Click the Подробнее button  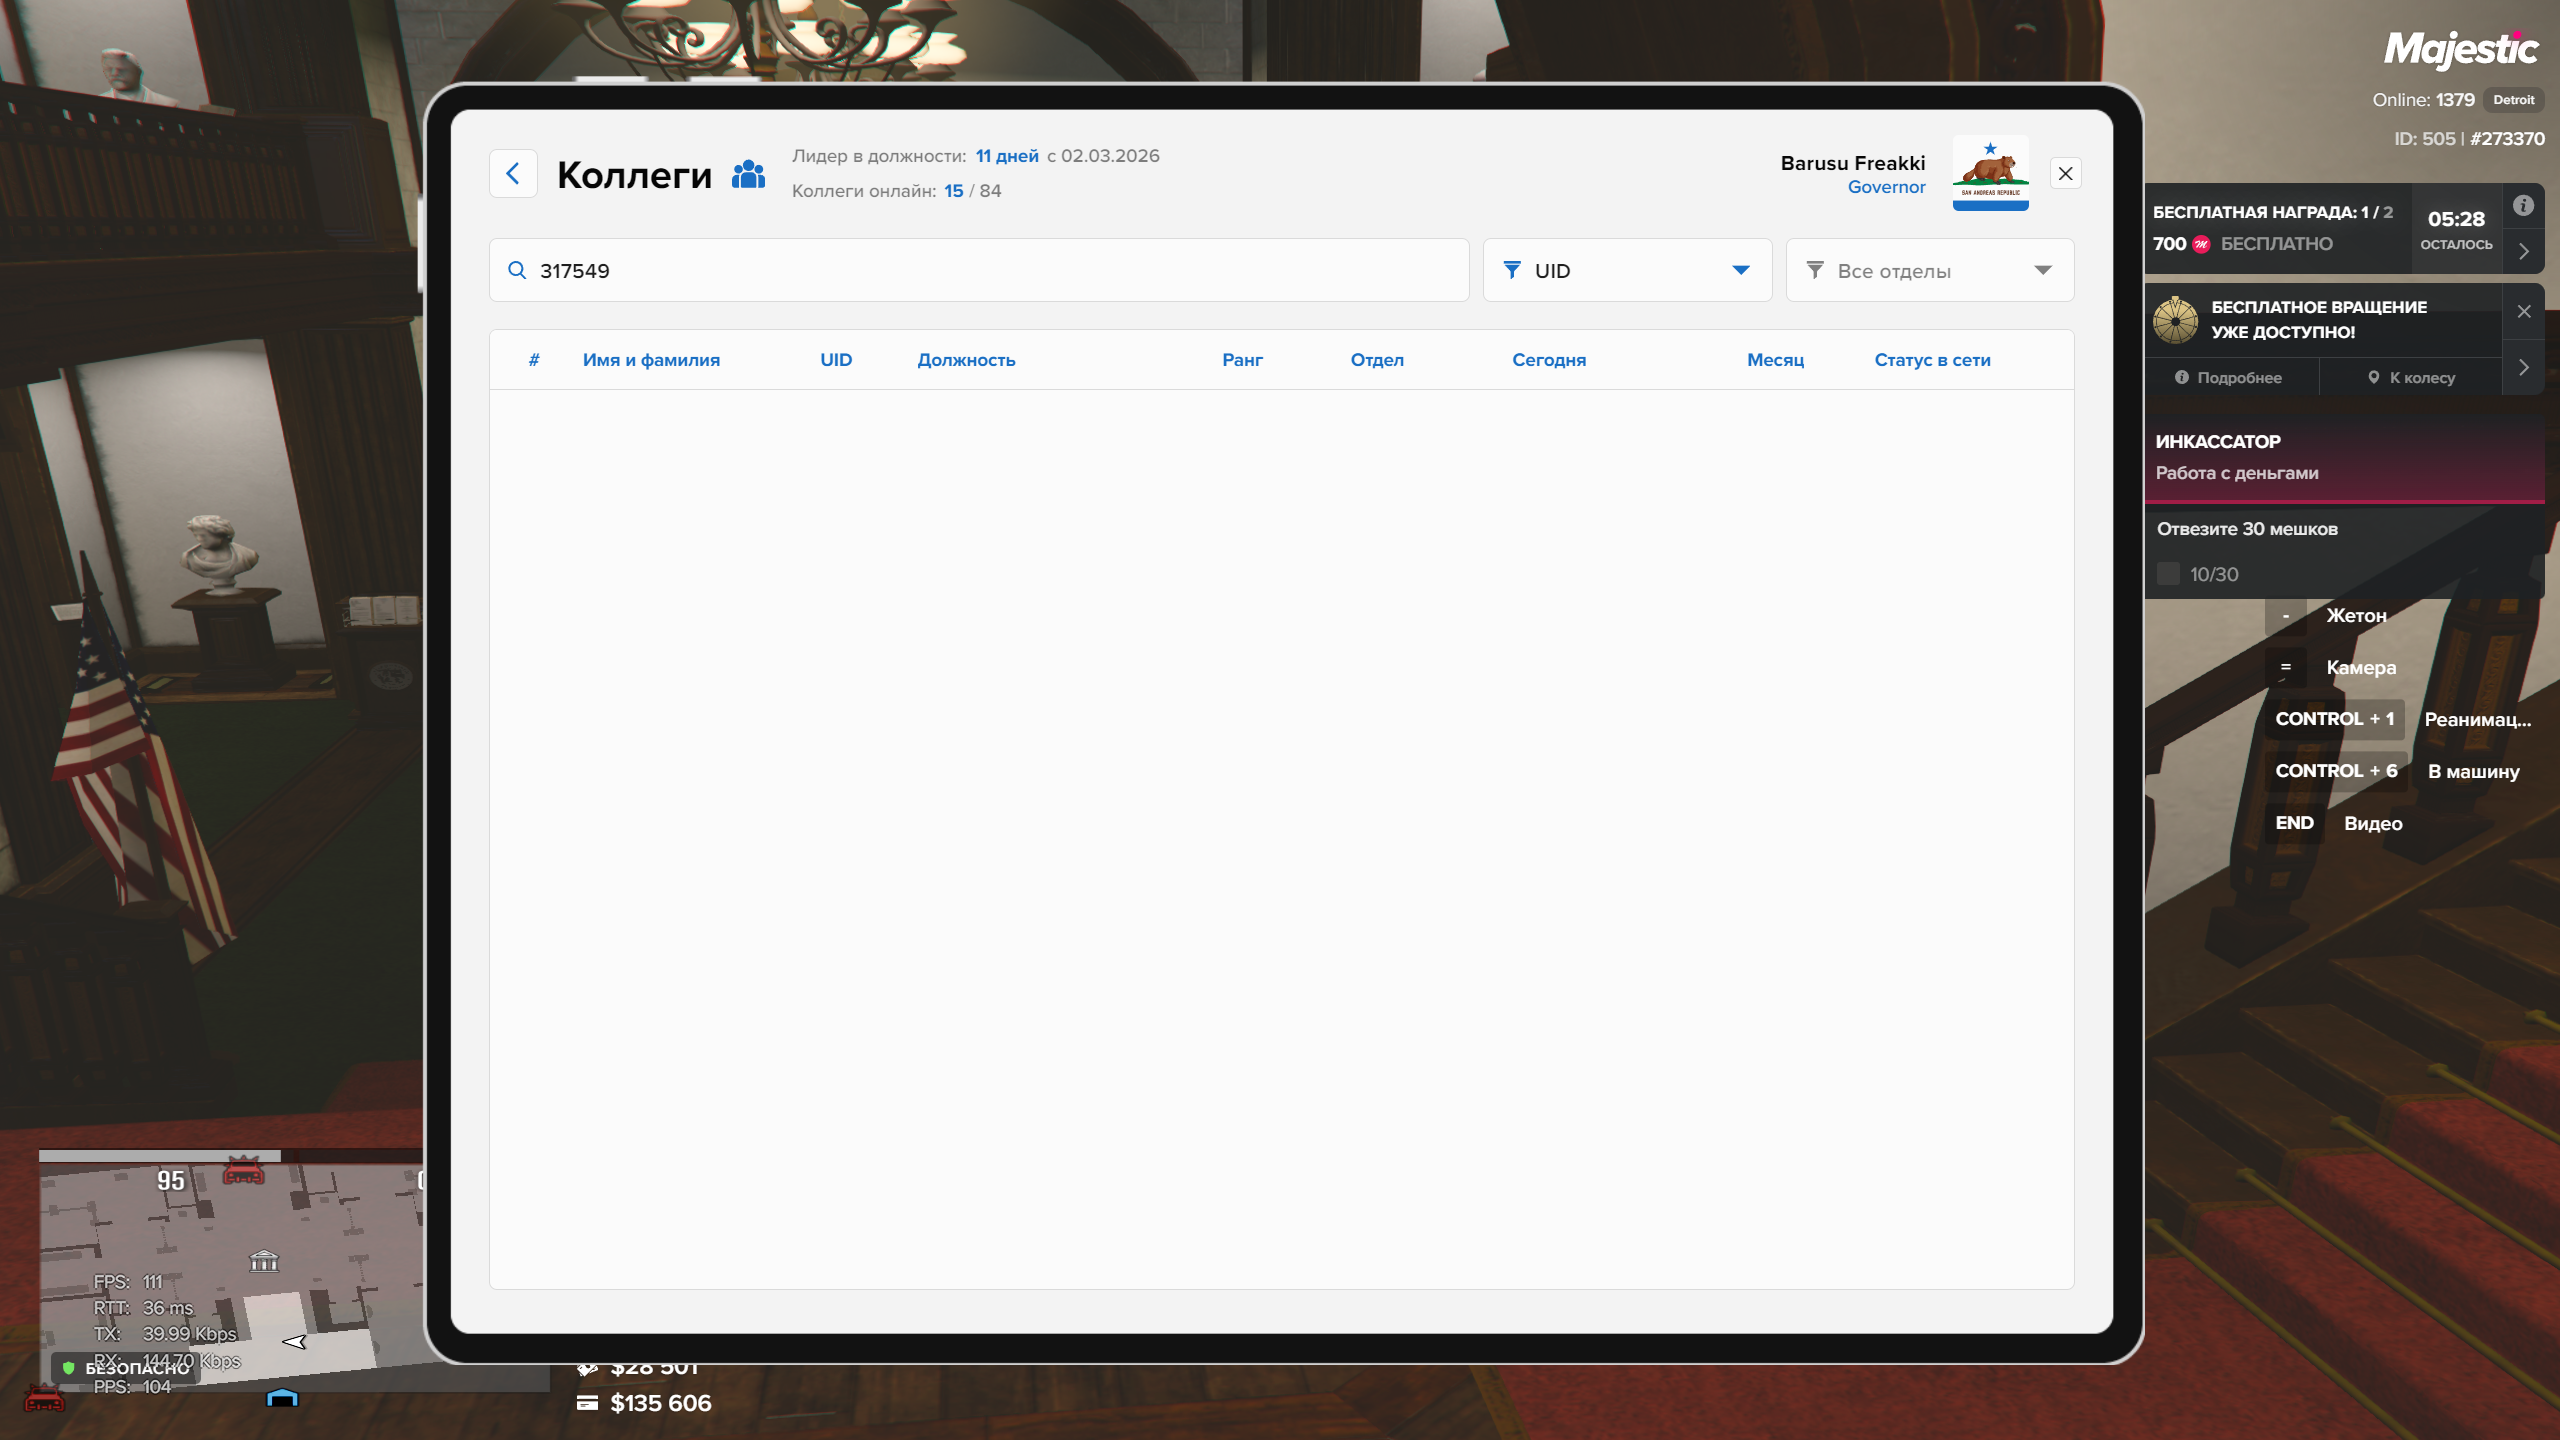(2229, 377)
